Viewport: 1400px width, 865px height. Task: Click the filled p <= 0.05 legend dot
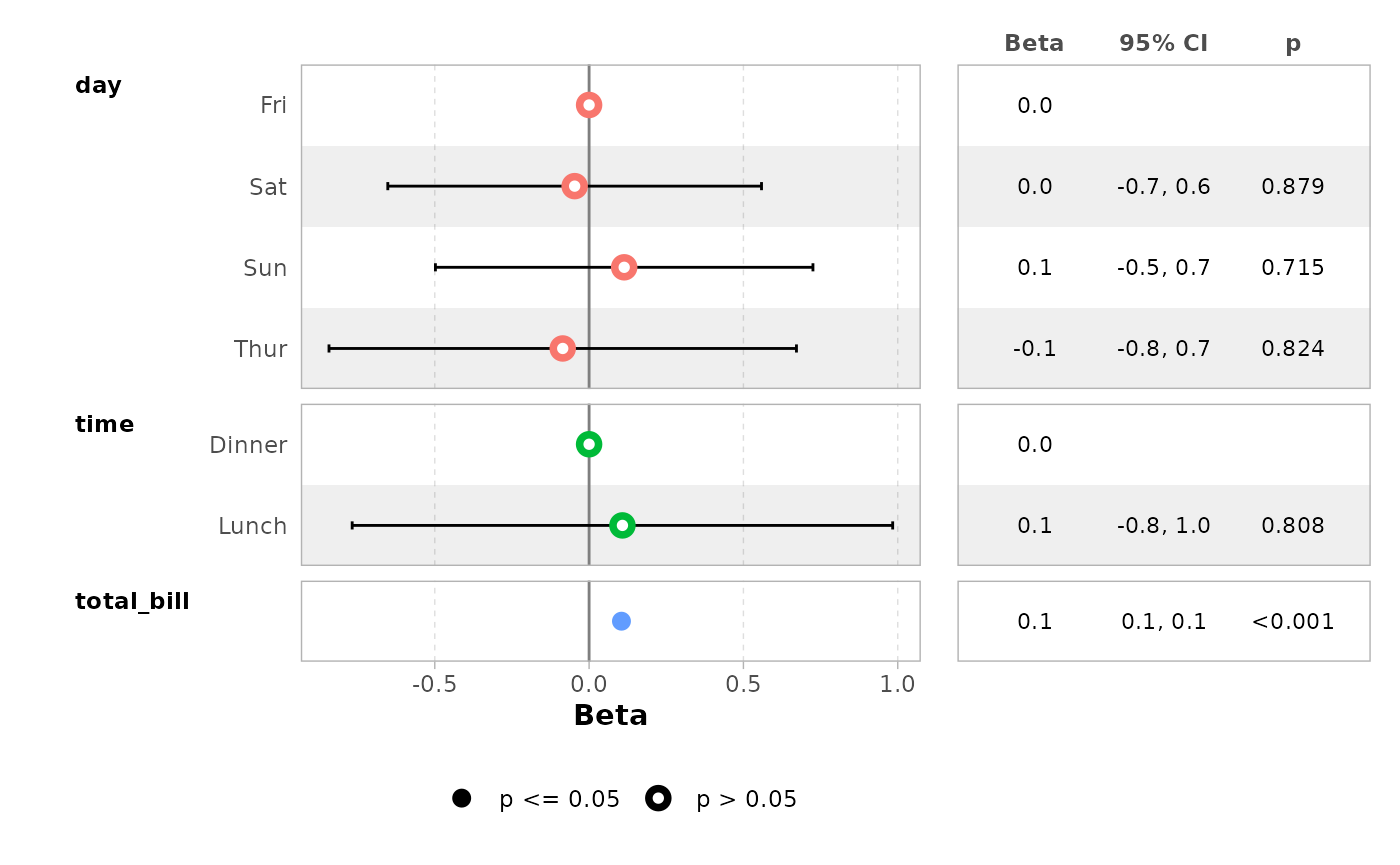tap(461, 798)
